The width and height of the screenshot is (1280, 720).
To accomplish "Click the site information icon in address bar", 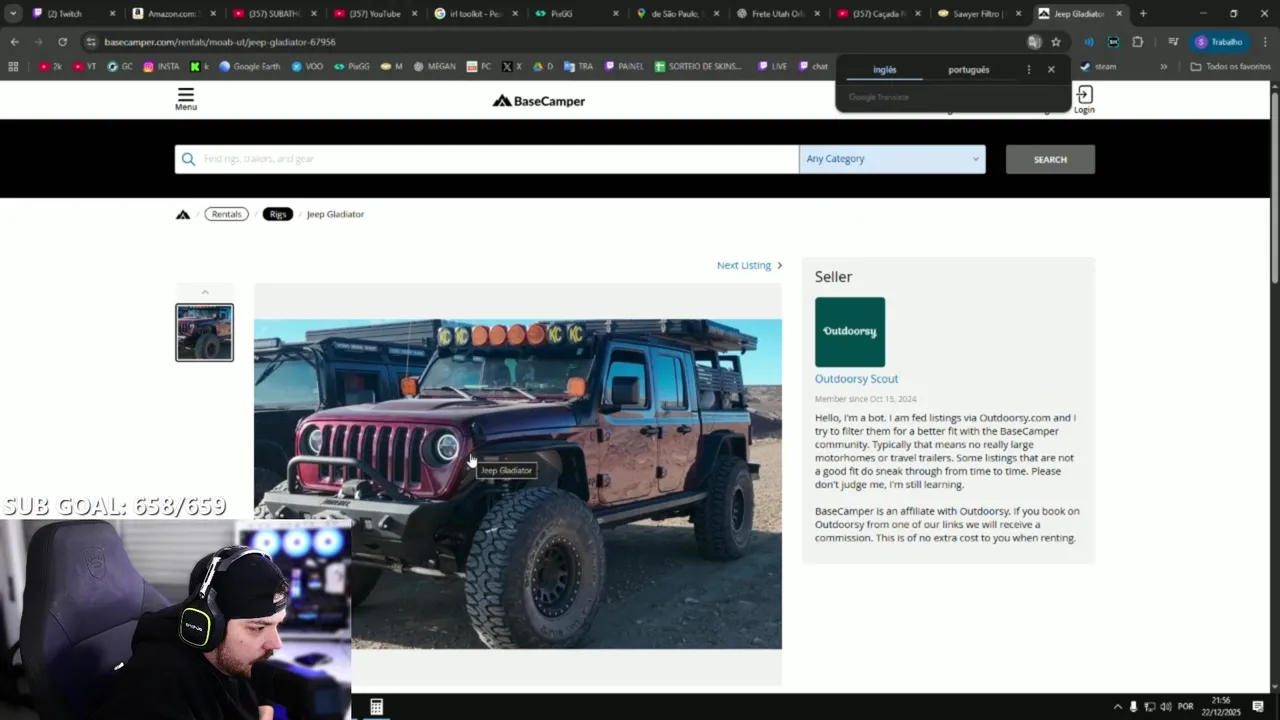I will coord(91,42).
